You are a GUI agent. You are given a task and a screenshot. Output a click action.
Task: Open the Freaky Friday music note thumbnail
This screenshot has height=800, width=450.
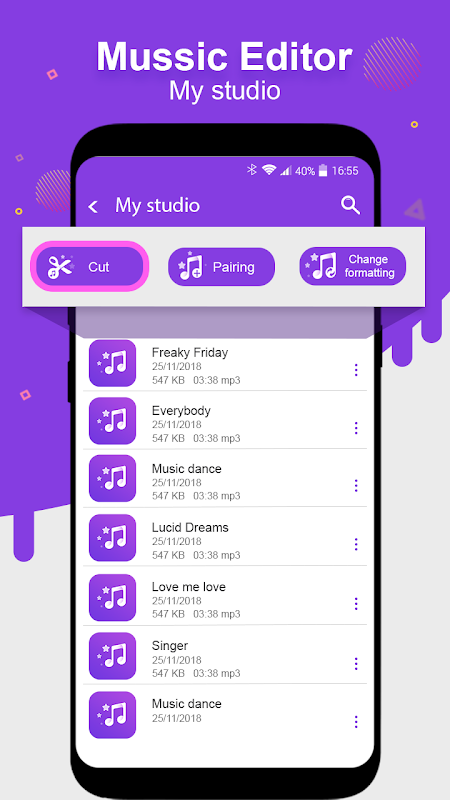tap(112, 363)
